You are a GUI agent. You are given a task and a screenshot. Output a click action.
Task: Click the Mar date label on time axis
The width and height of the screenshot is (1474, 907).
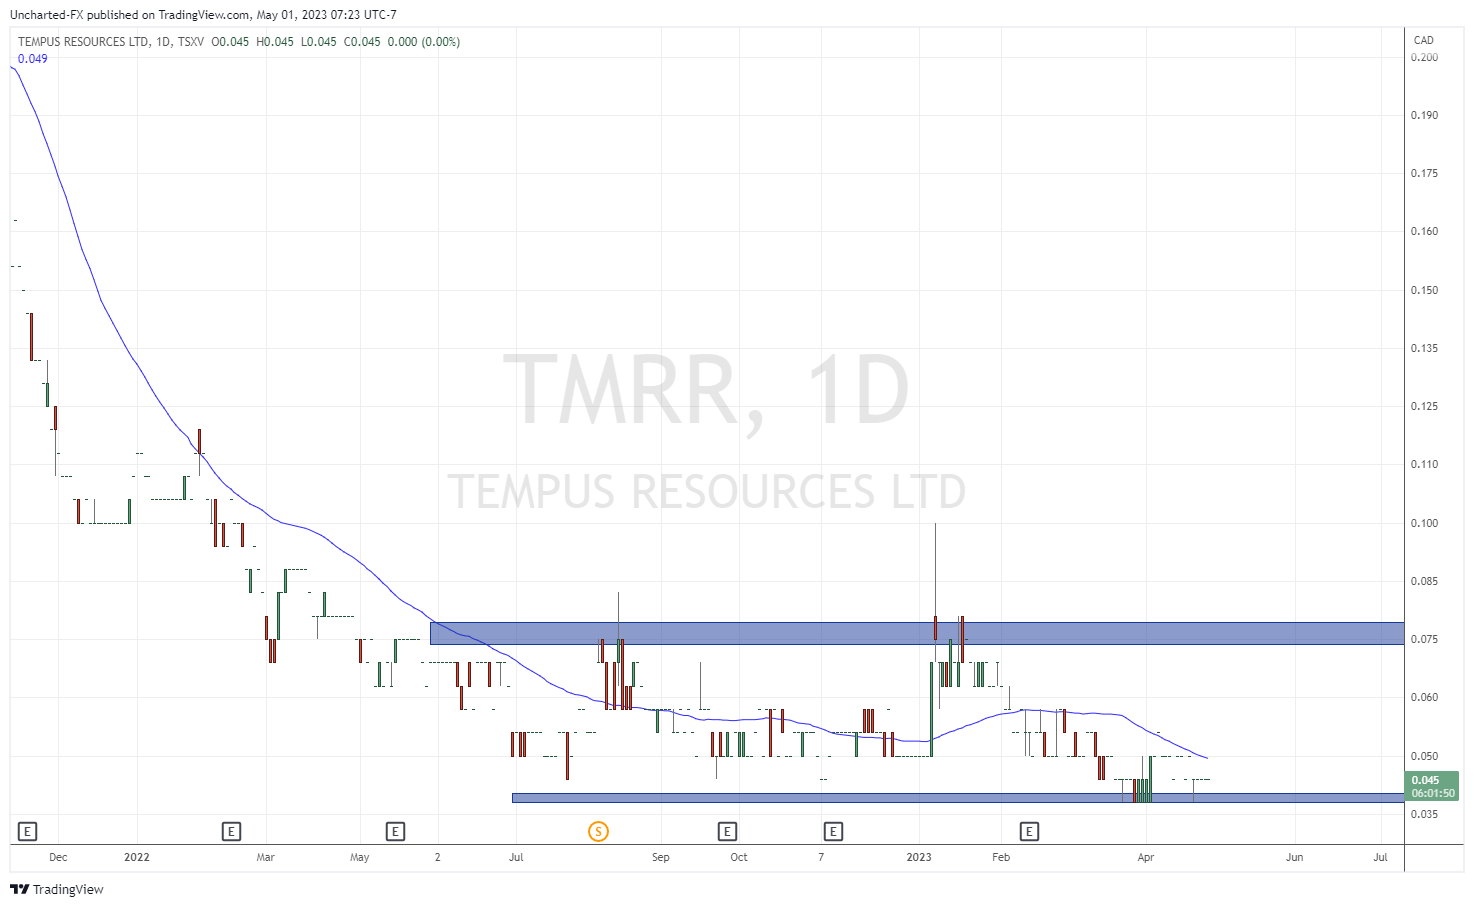(265, 857)
